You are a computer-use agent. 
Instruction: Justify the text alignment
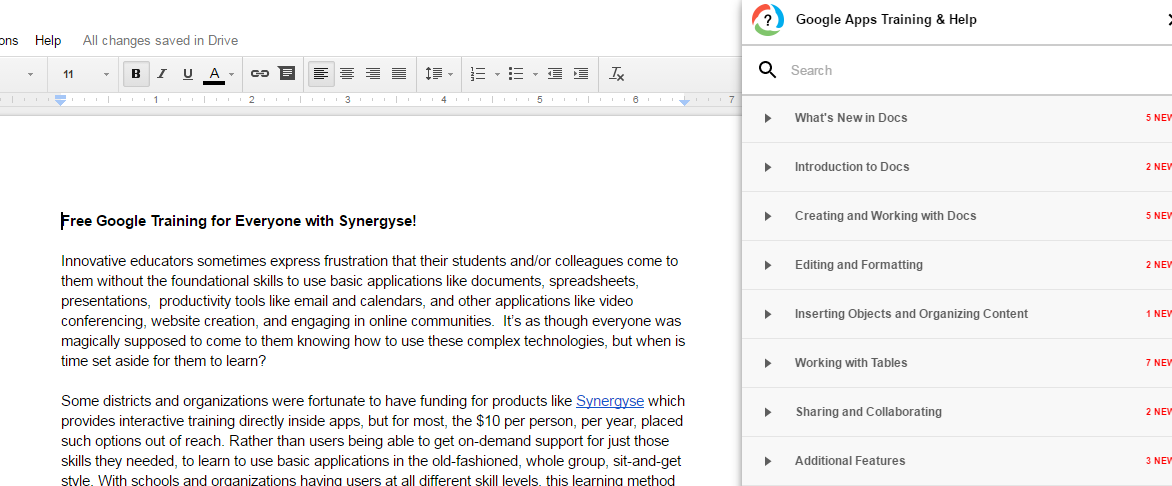(399, 74)
